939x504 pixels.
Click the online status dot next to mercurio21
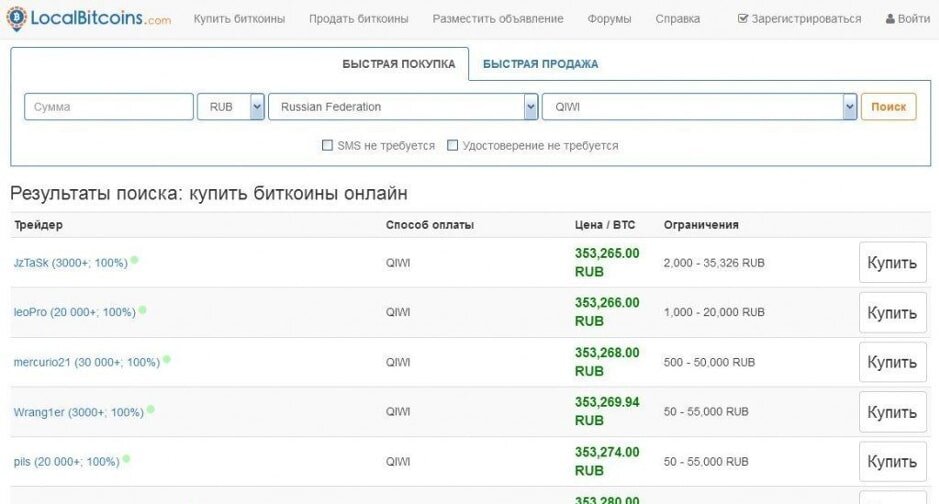click(x=167, y=360)
